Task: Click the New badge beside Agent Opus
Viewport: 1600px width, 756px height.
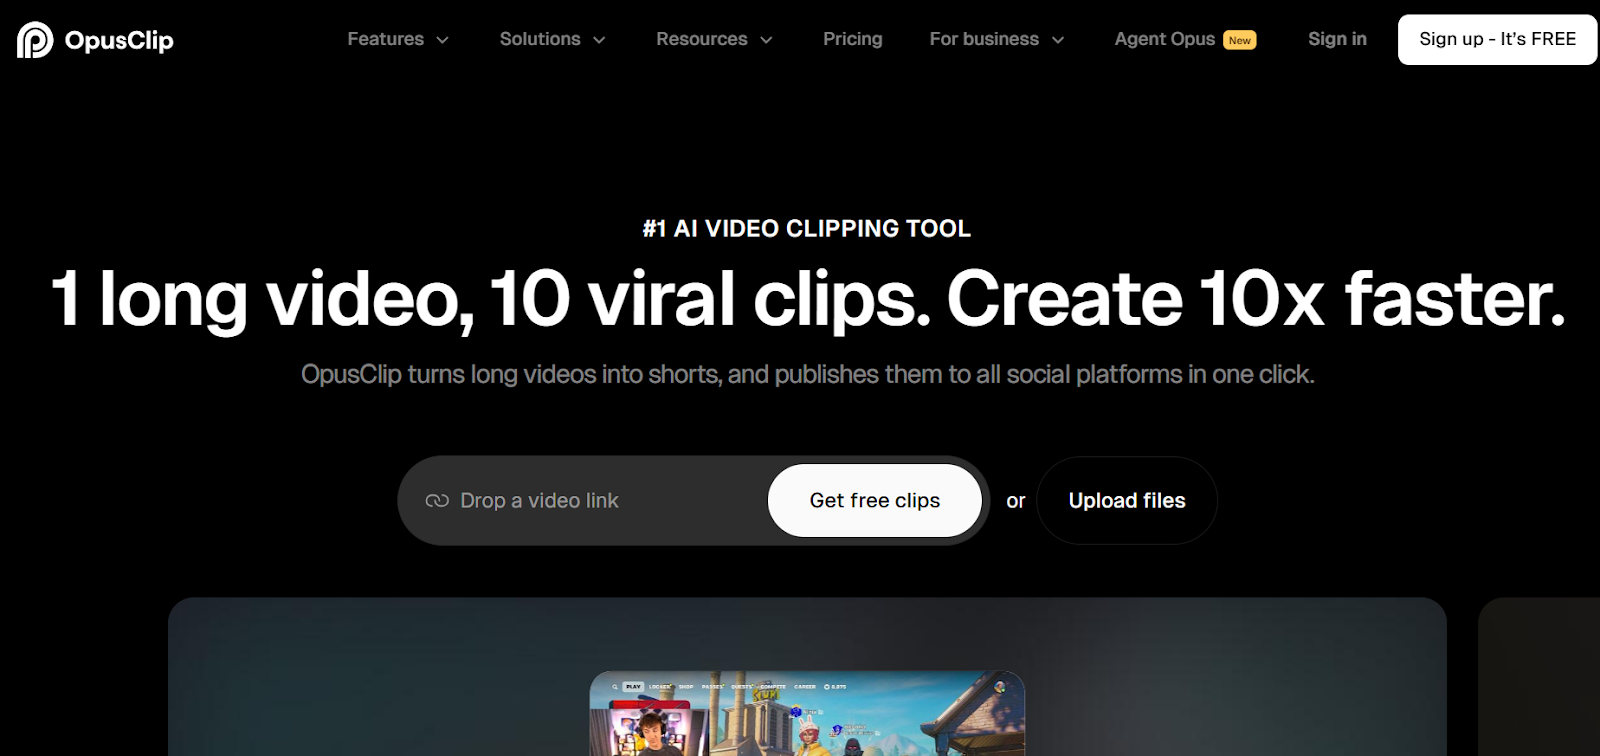Action: 1240,40
